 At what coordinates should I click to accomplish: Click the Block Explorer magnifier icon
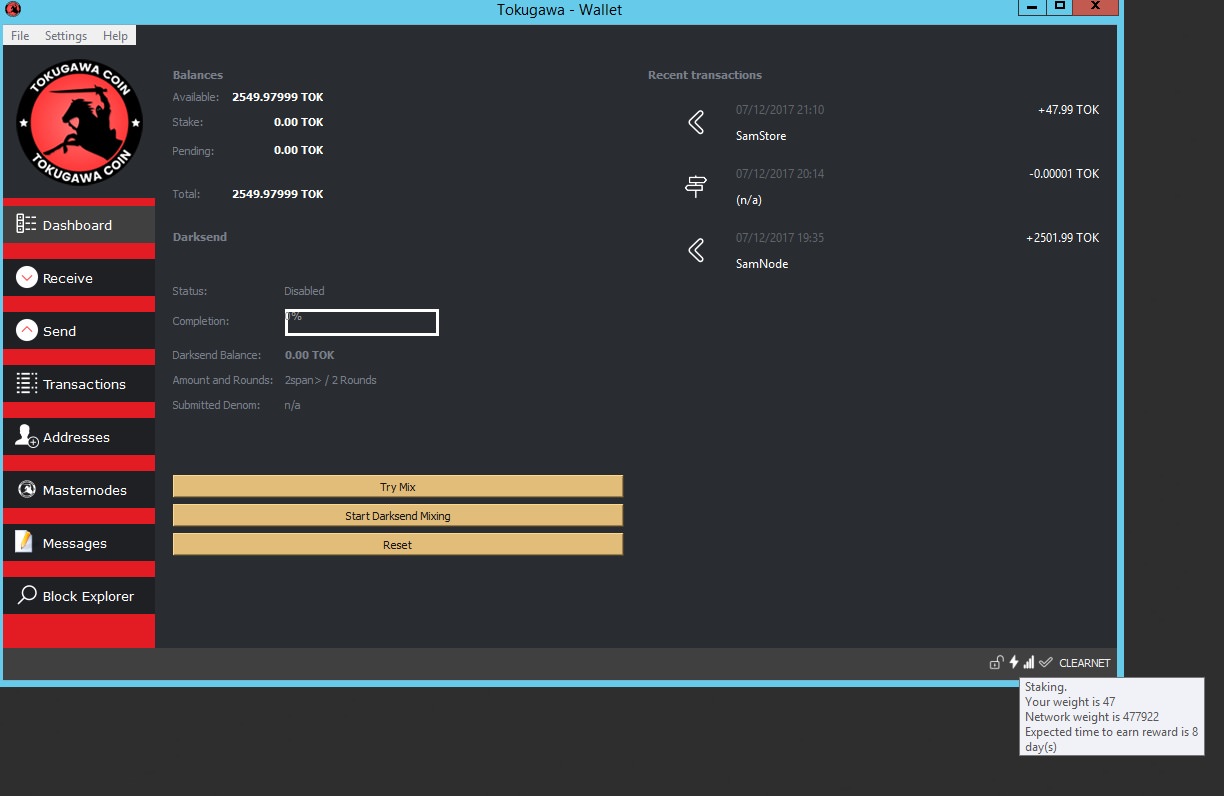click(27, 595)
